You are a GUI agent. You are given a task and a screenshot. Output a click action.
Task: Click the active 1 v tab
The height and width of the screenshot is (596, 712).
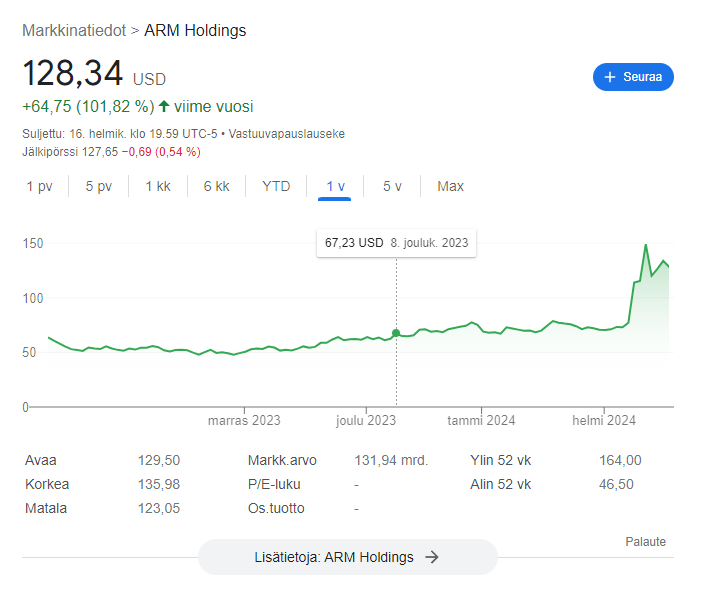click(x=335, y=186)
